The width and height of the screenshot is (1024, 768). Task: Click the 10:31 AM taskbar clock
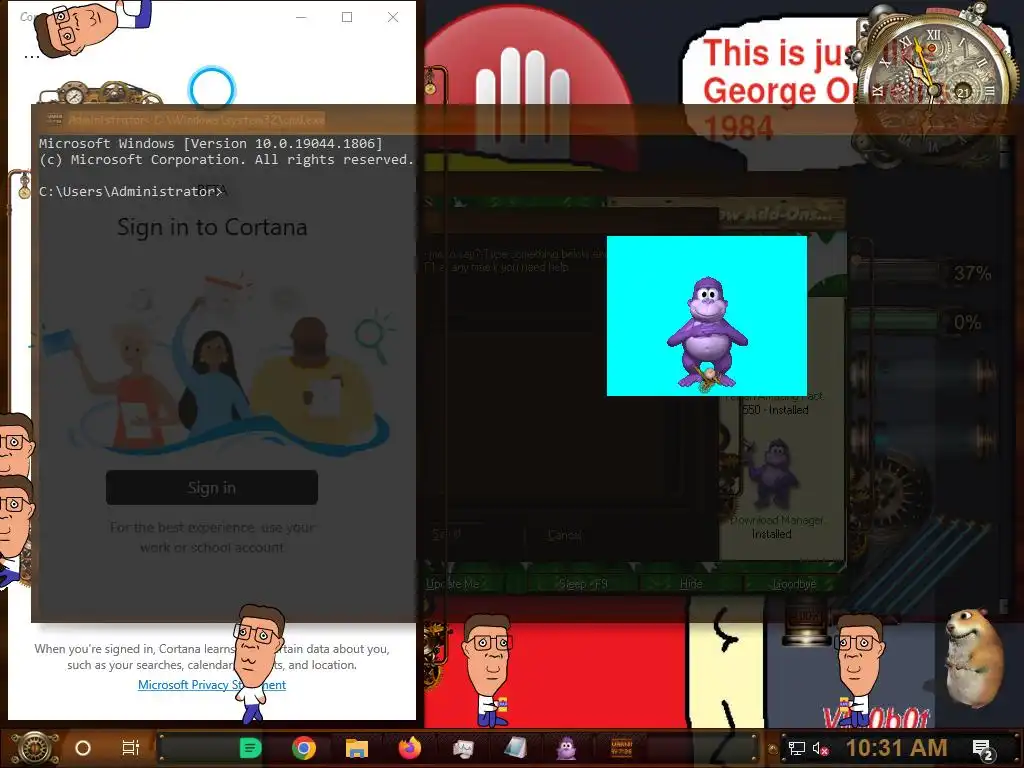coord(897,748)
